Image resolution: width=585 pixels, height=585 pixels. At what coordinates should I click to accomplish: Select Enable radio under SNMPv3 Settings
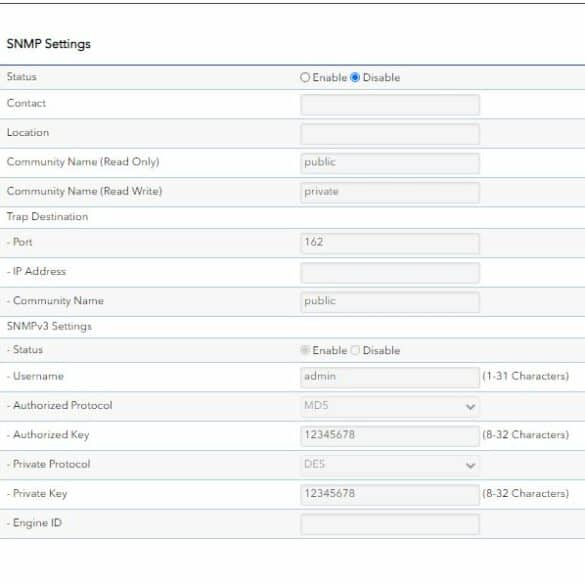coord(305,350)
